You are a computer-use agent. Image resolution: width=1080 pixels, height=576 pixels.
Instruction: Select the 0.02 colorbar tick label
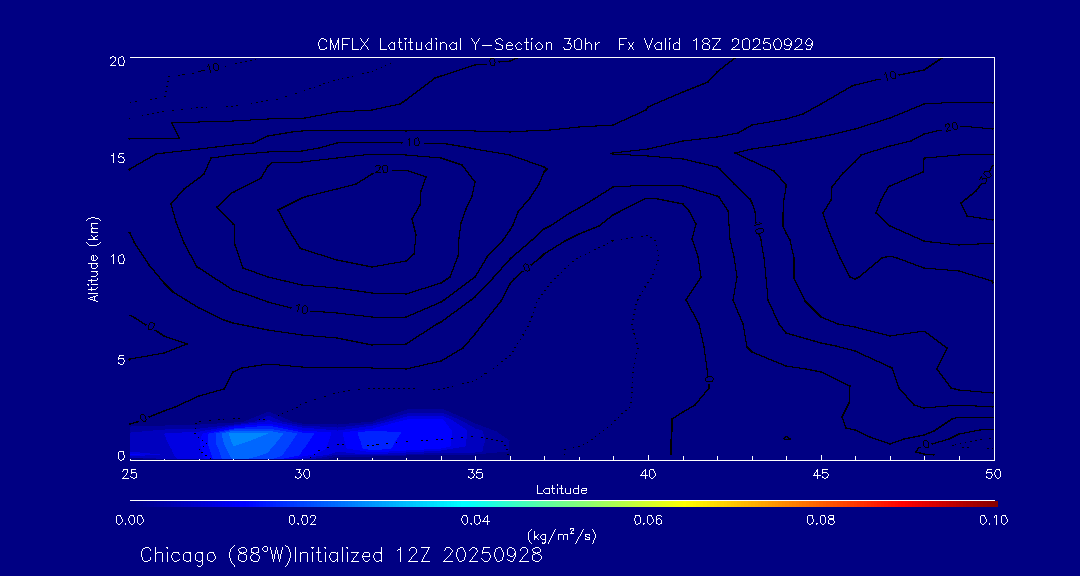[x=302, y=520]
